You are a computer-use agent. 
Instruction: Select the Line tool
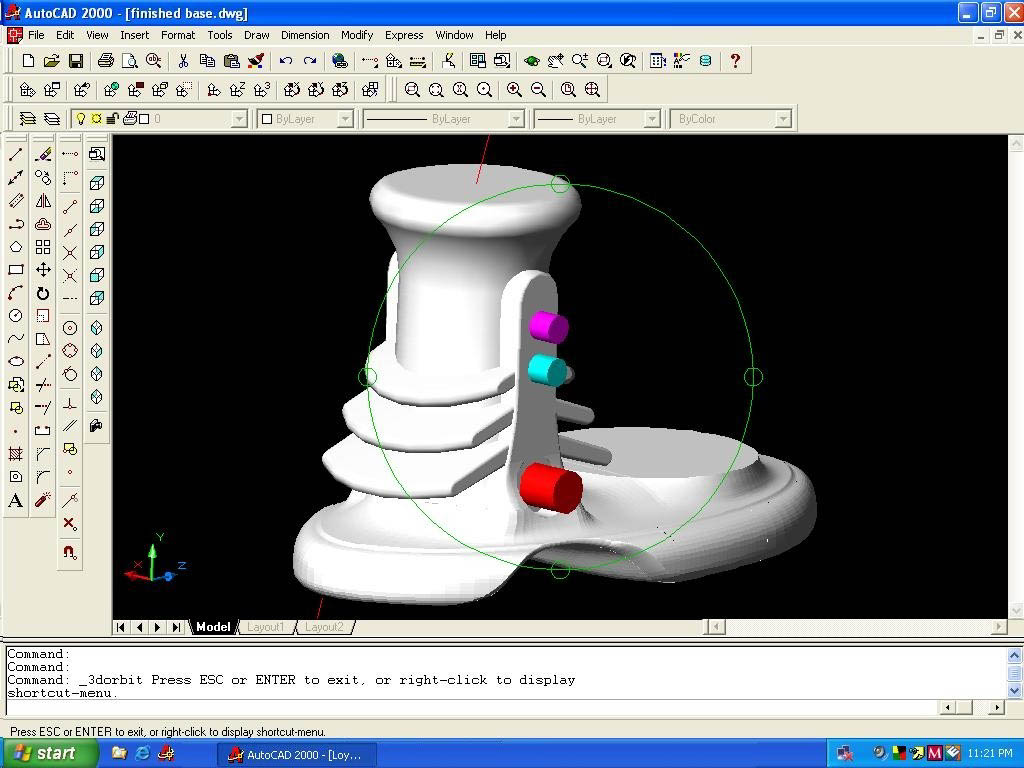click(14, 155)
